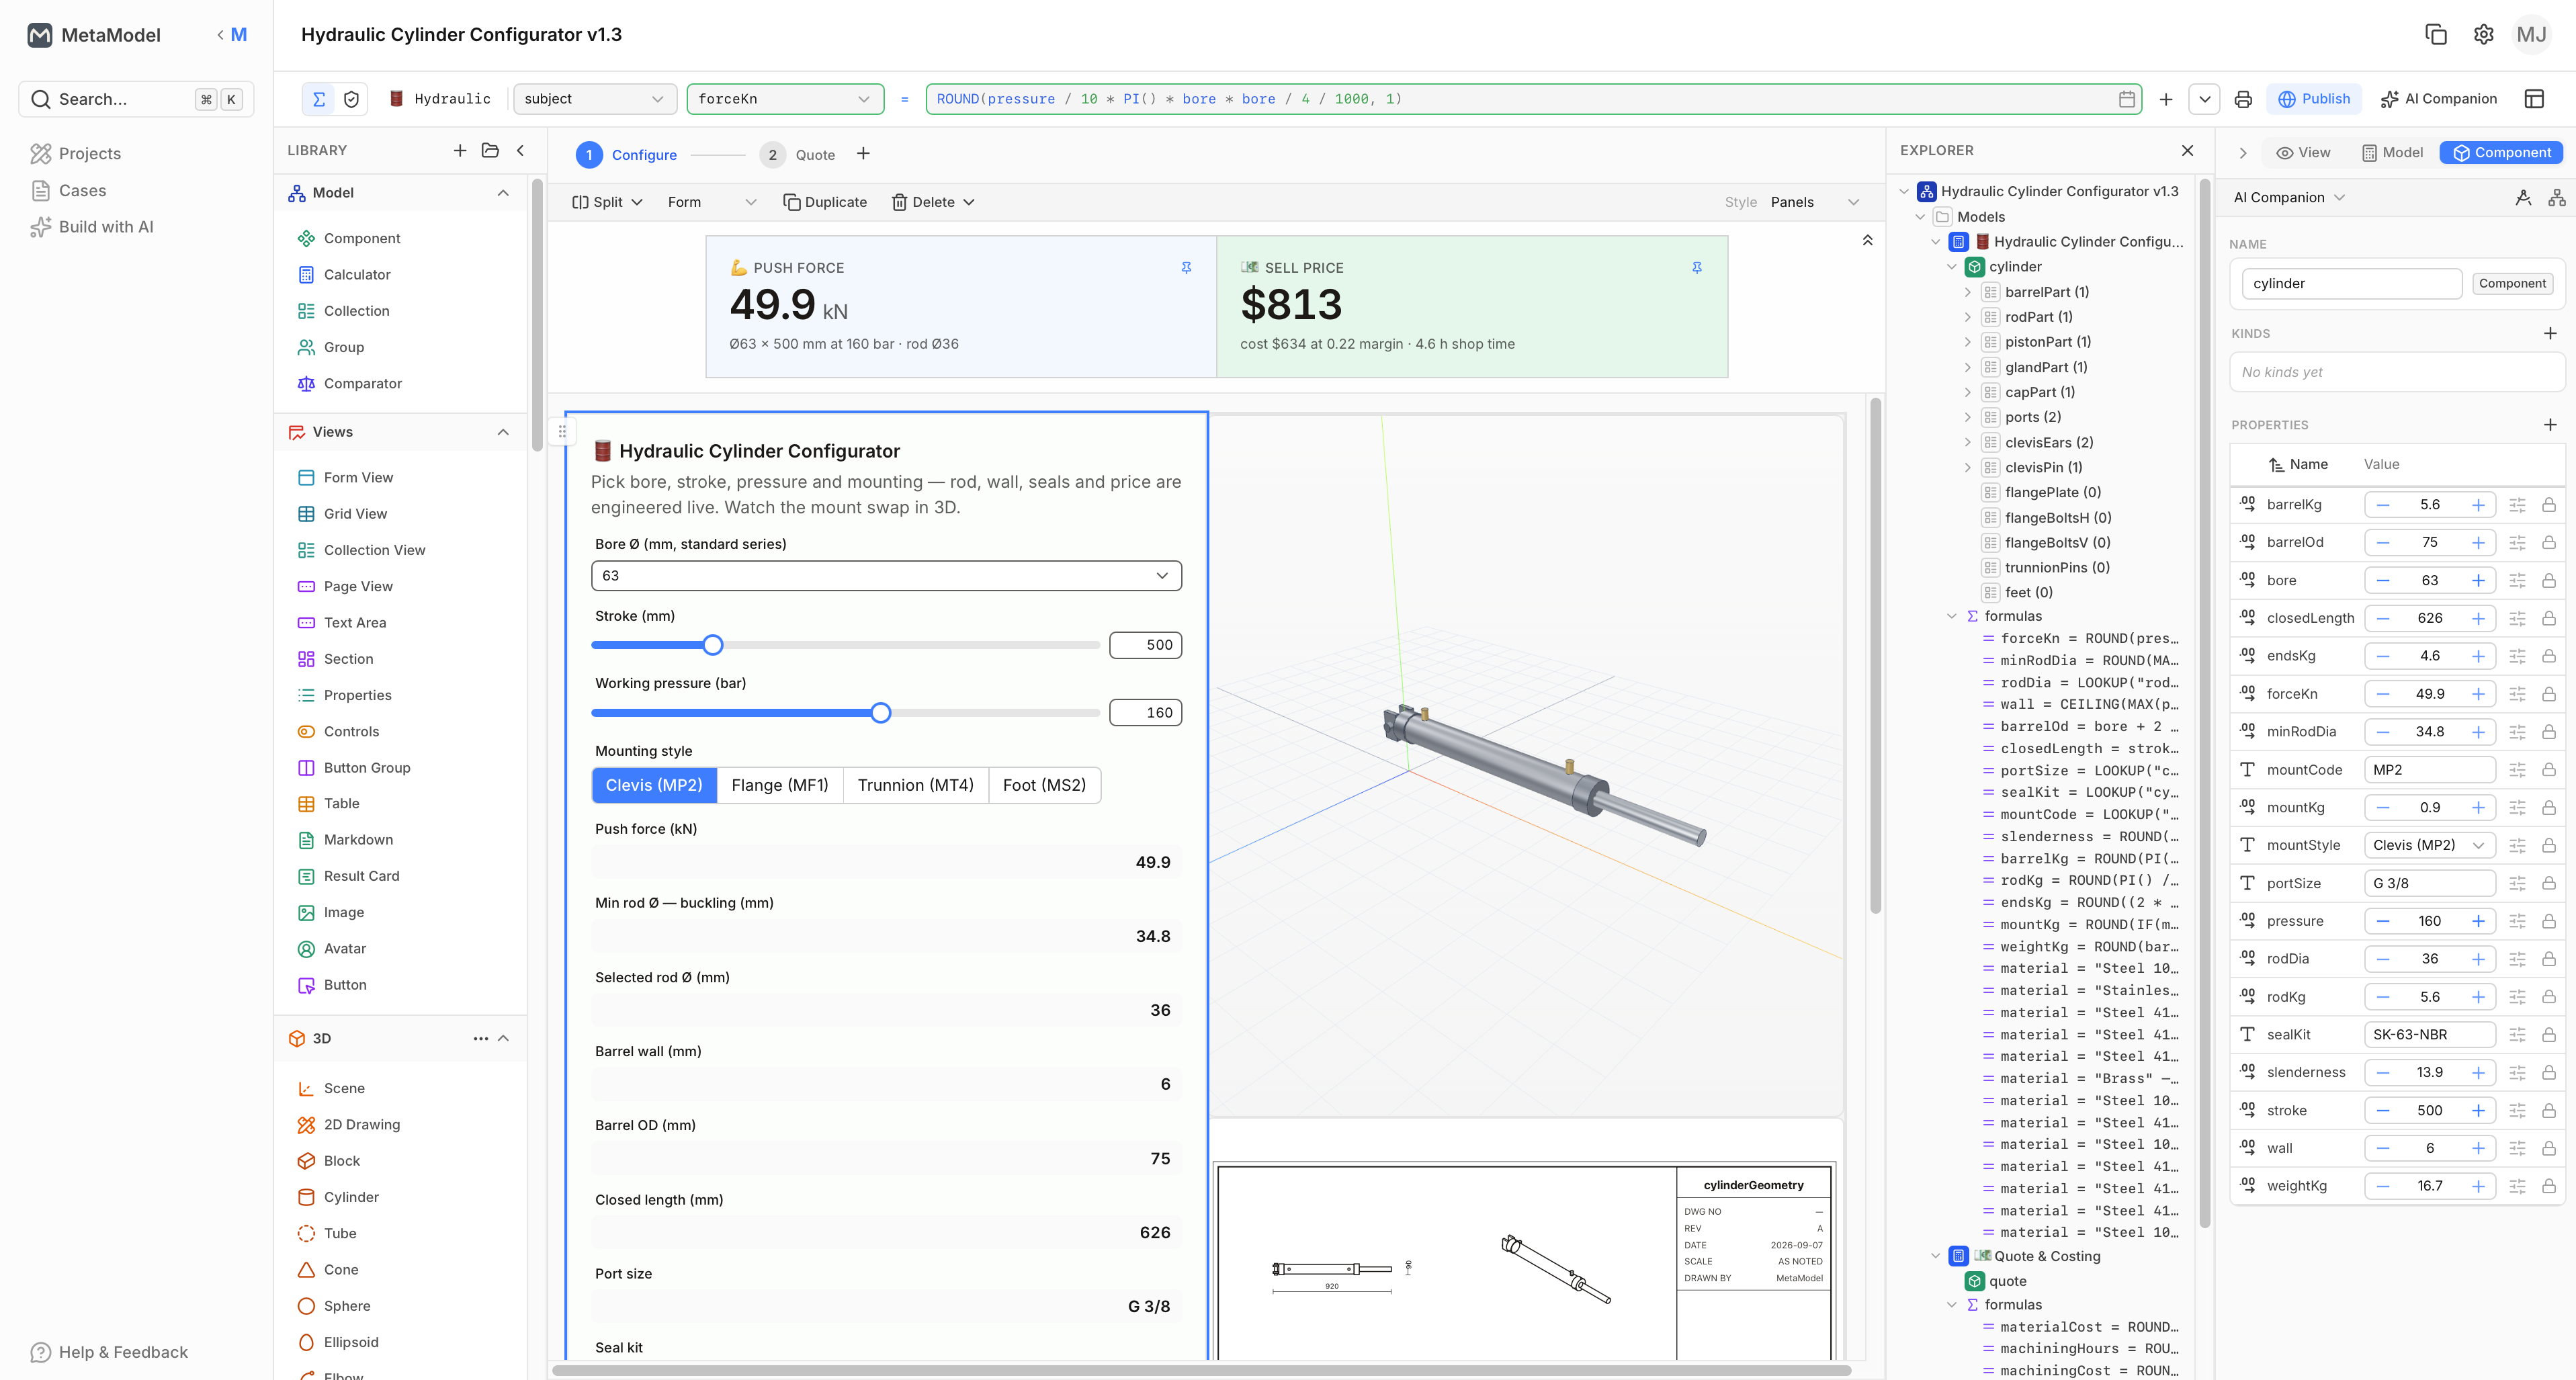Select Clevis (MP2) mounting style
The height and width of the screenshot is (1380, 2576).
pyautogui.click(x=654, y=786)
